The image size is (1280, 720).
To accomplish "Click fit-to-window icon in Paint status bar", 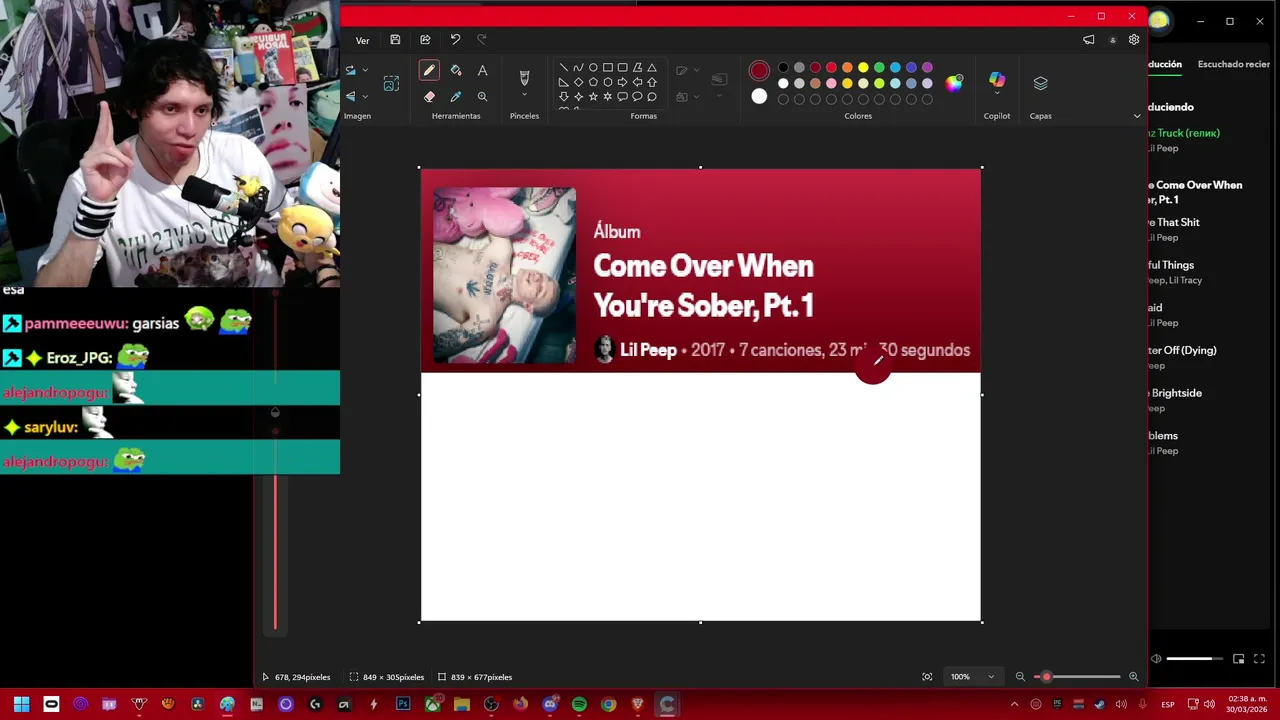I will tap(927, 677).
